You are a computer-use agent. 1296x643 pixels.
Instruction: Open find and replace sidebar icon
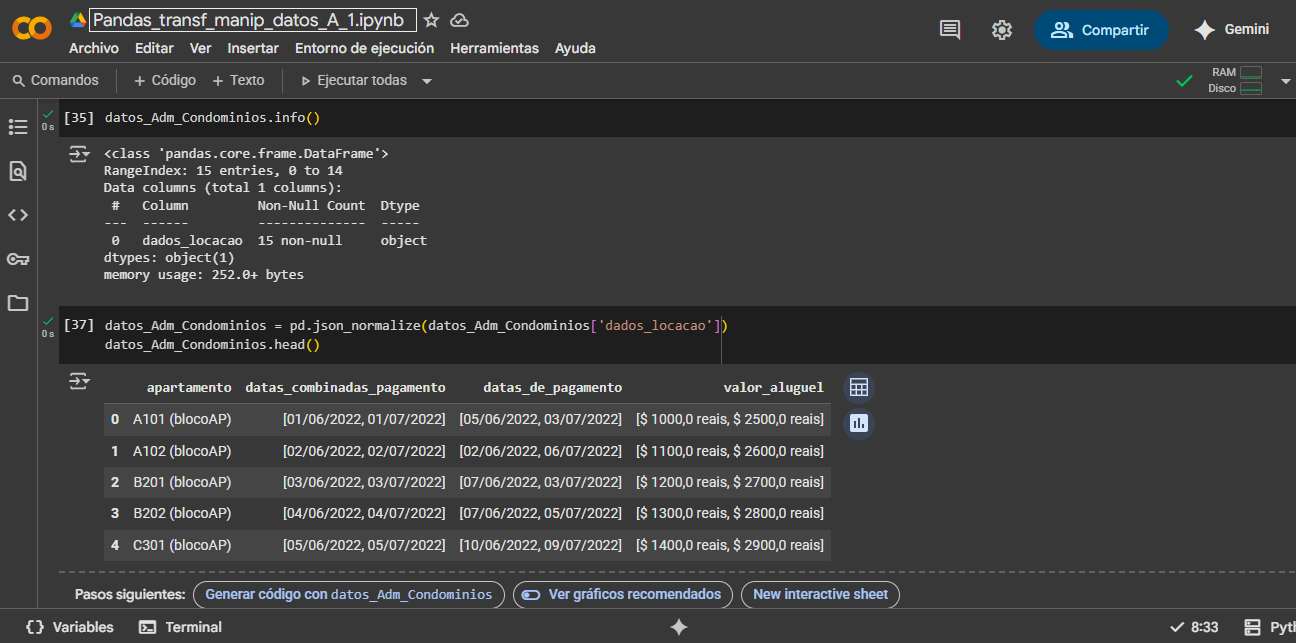18,171
